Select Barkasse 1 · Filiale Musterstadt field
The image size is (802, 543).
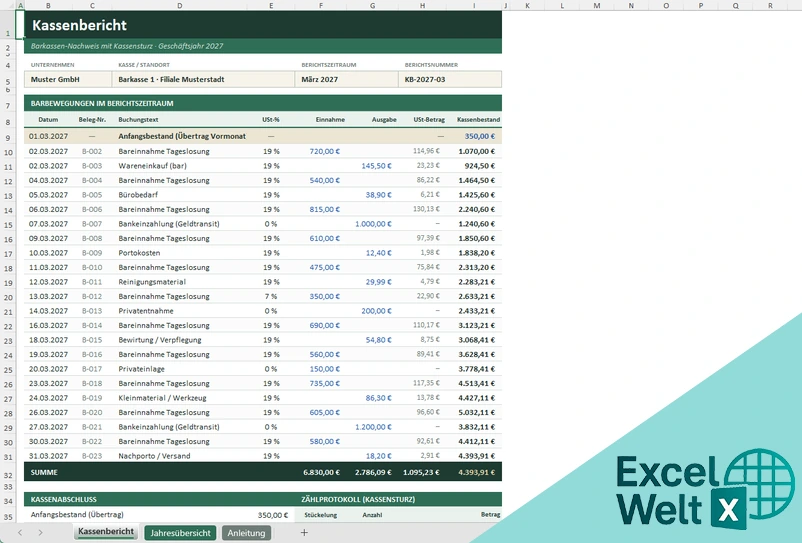coord(203,79)
